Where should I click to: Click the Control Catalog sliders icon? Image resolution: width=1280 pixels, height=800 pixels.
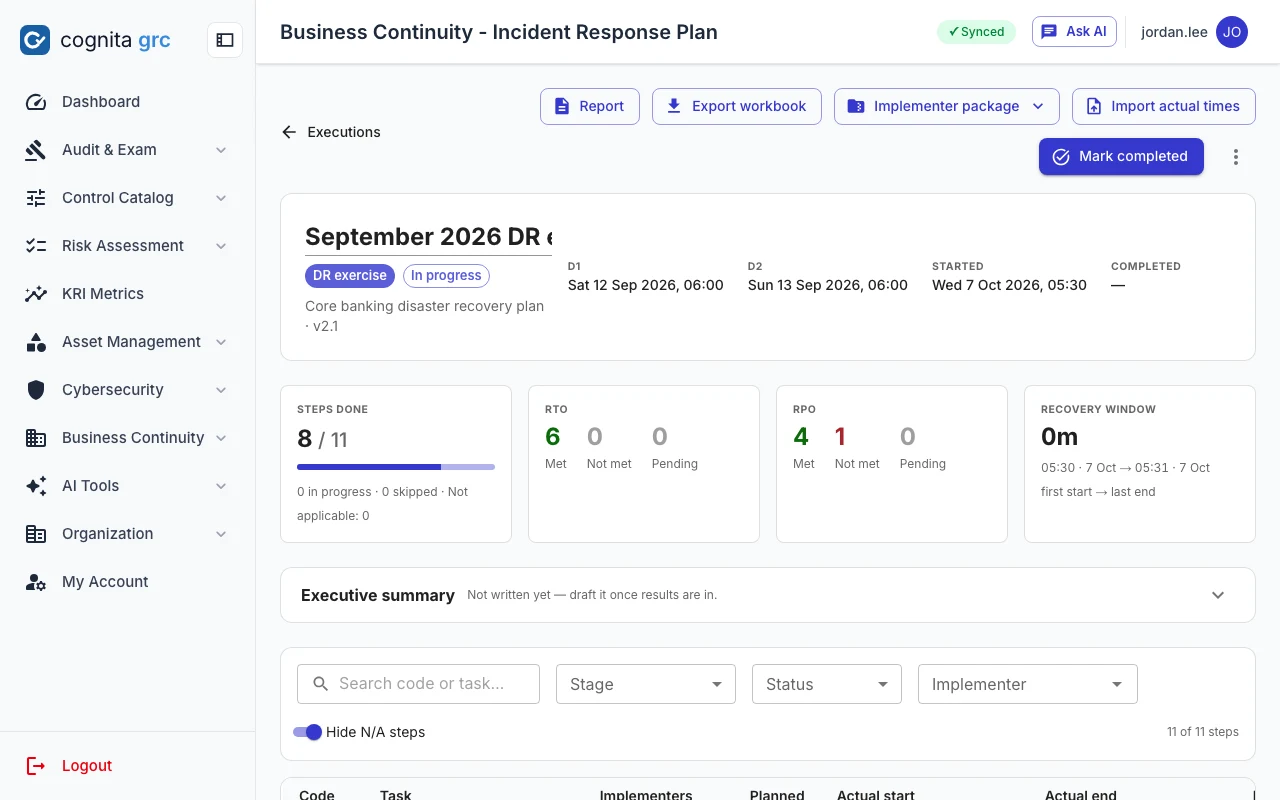coord(36,198)
